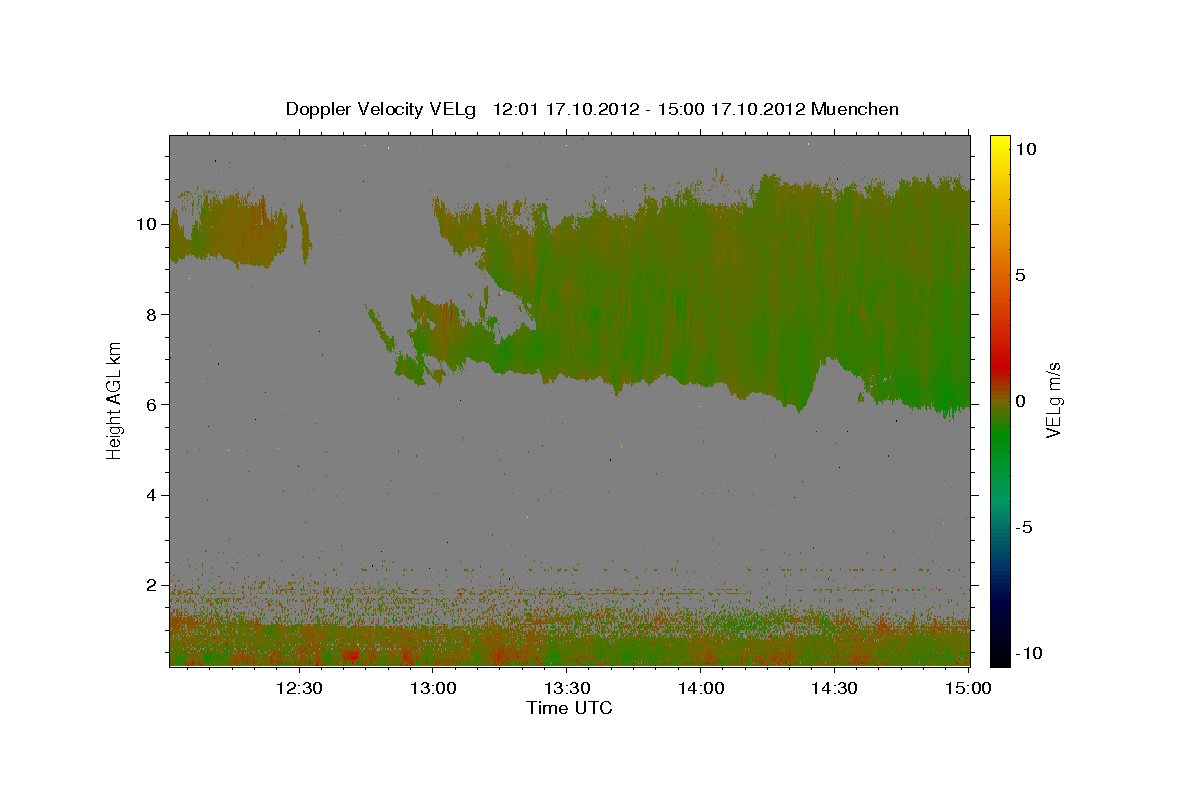The width and height of the screenshot is (1200, 800).
Task: Select the '15:00' time axis label
Action: coord(968,688)
